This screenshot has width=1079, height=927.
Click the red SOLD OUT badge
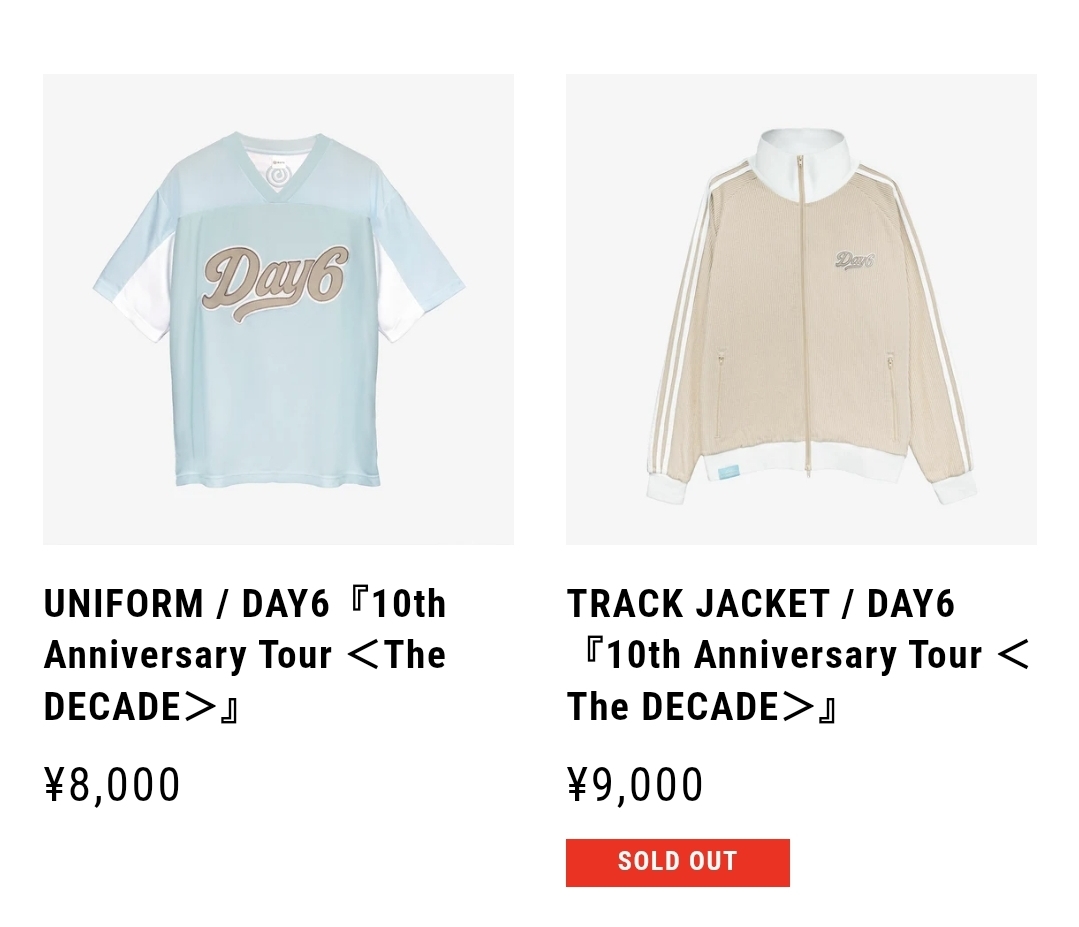(677, 862)
